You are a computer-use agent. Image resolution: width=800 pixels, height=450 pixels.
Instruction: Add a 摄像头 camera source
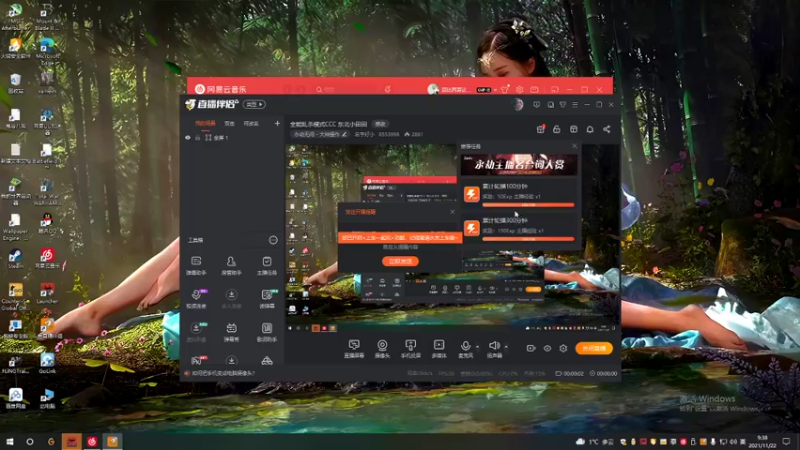[x=382, y=349]
